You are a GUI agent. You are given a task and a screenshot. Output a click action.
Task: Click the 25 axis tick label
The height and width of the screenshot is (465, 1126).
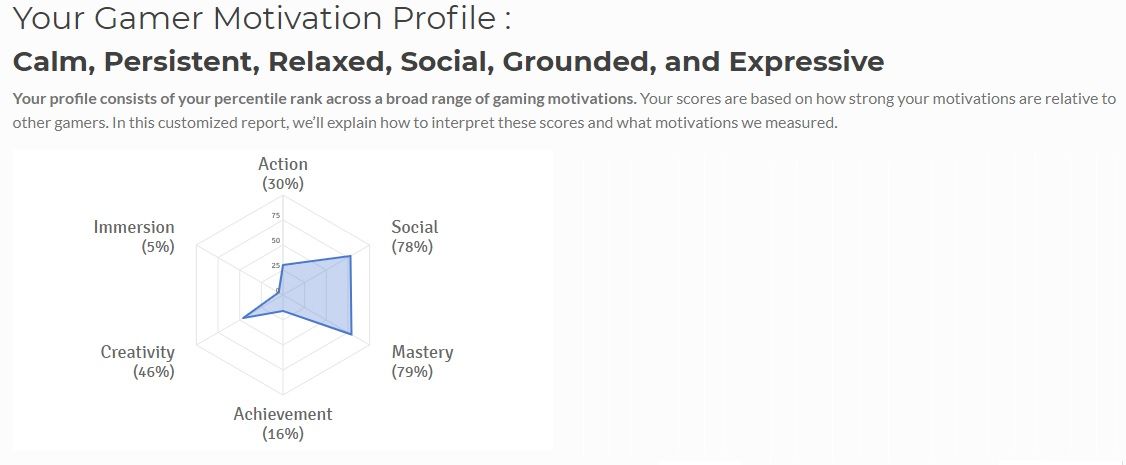click(276, 266)
